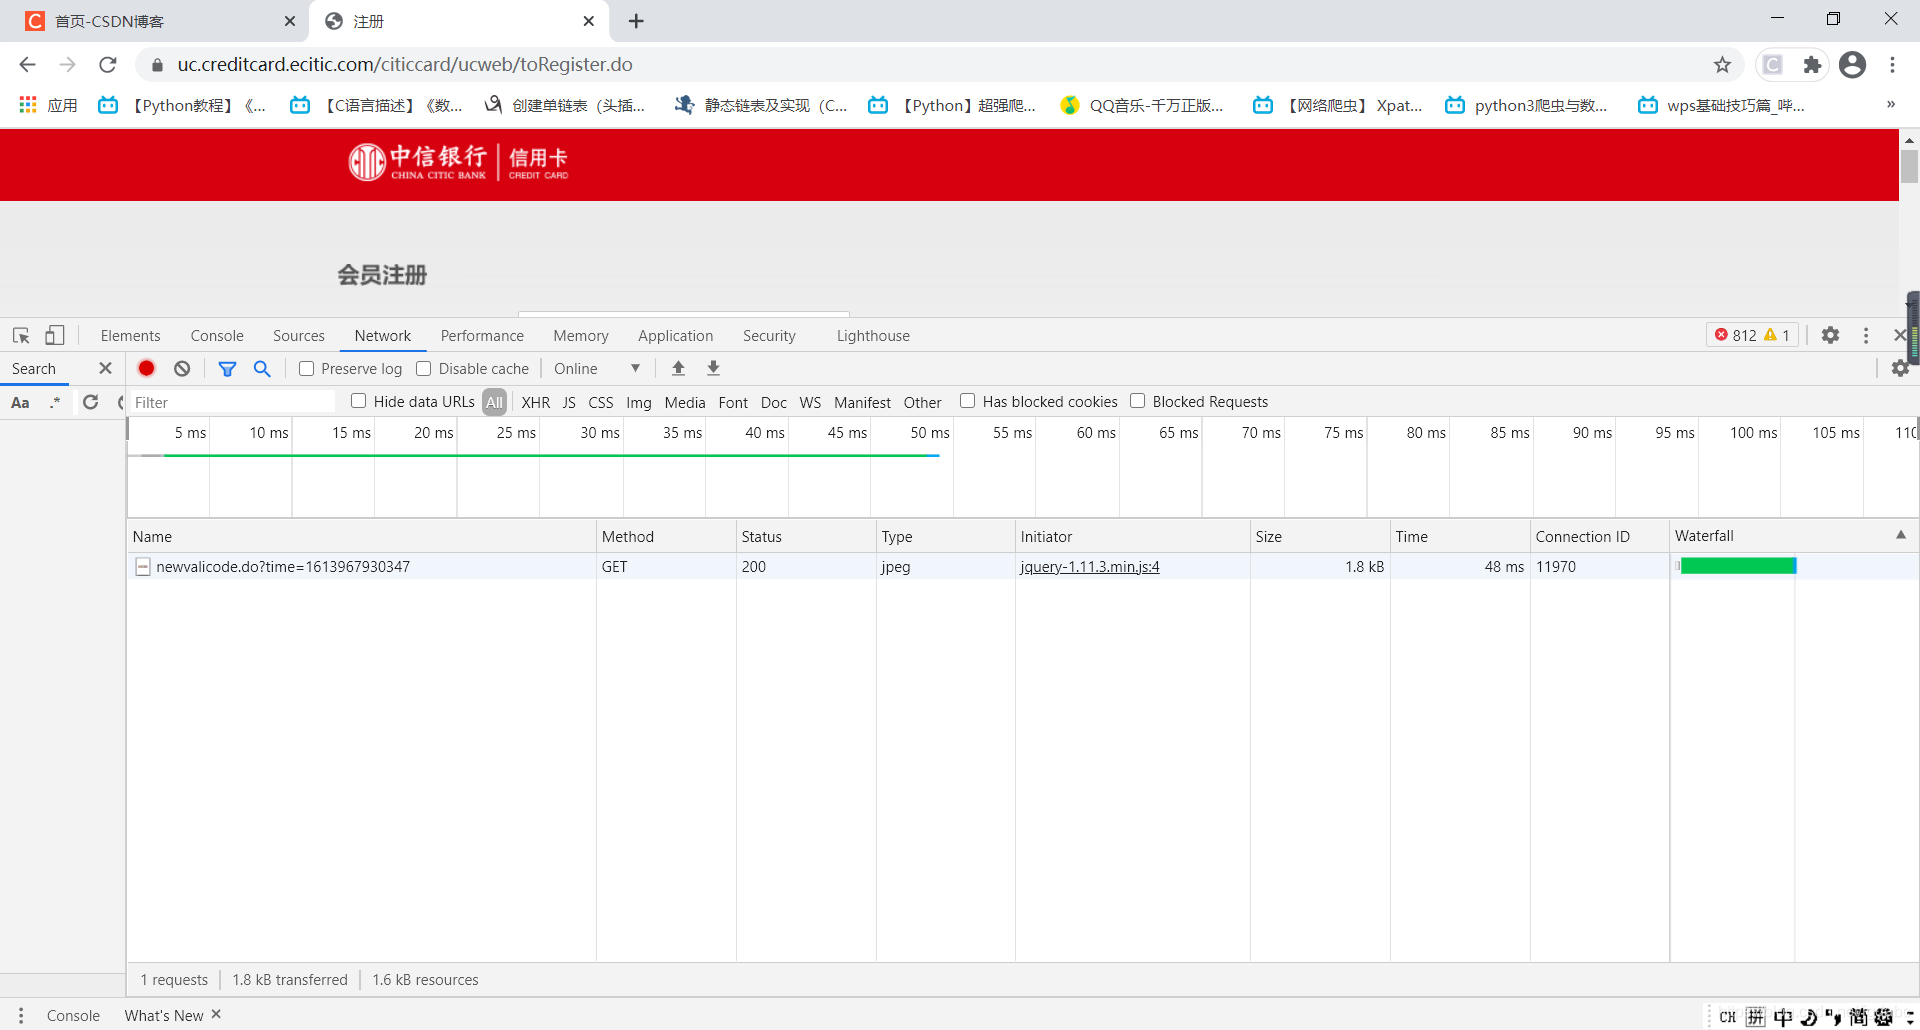The width and height of the screenshot is (1920, 1030).
Task: Filter requests by Img type
Action: point(638,402)
